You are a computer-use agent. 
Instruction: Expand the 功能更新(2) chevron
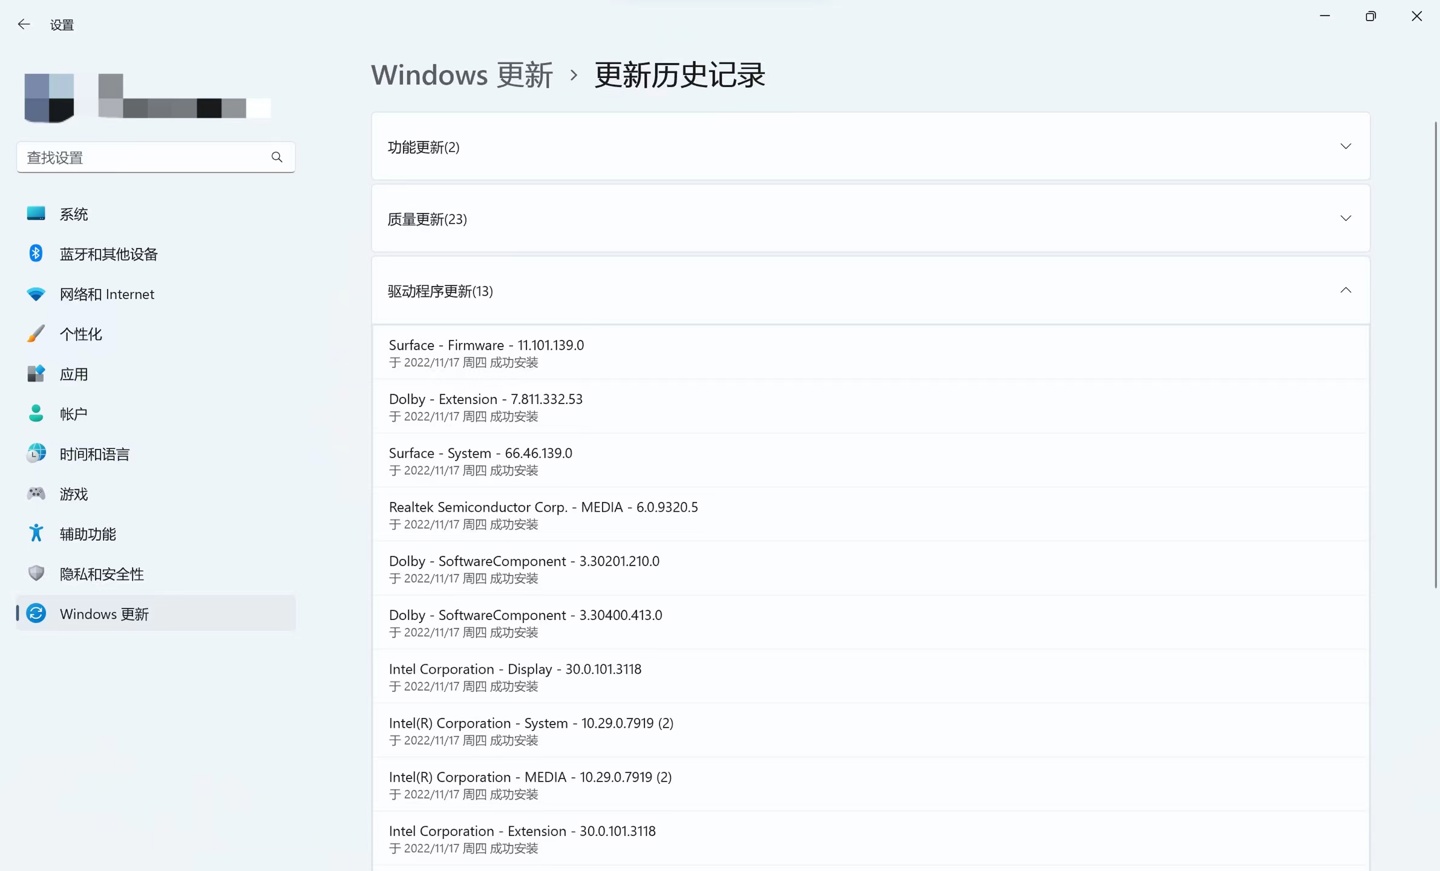click(x=1345, y=147)
